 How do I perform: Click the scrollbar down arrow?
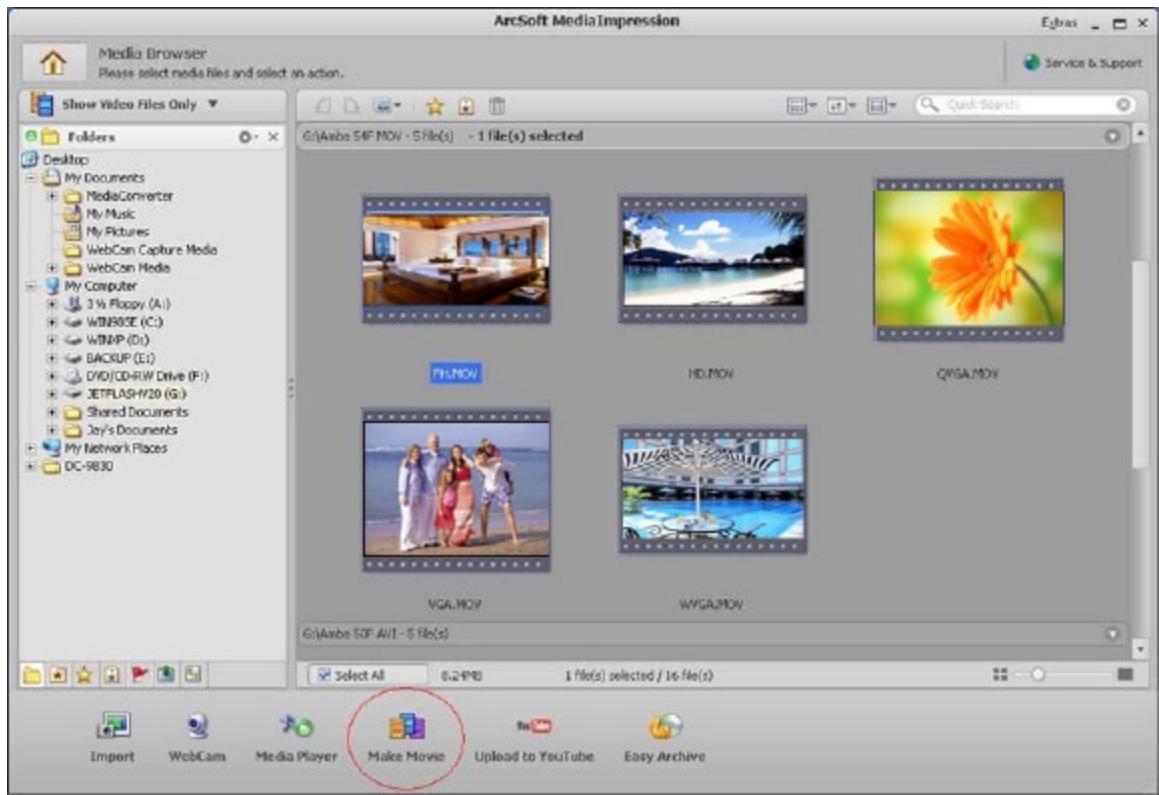(1141, 649)
